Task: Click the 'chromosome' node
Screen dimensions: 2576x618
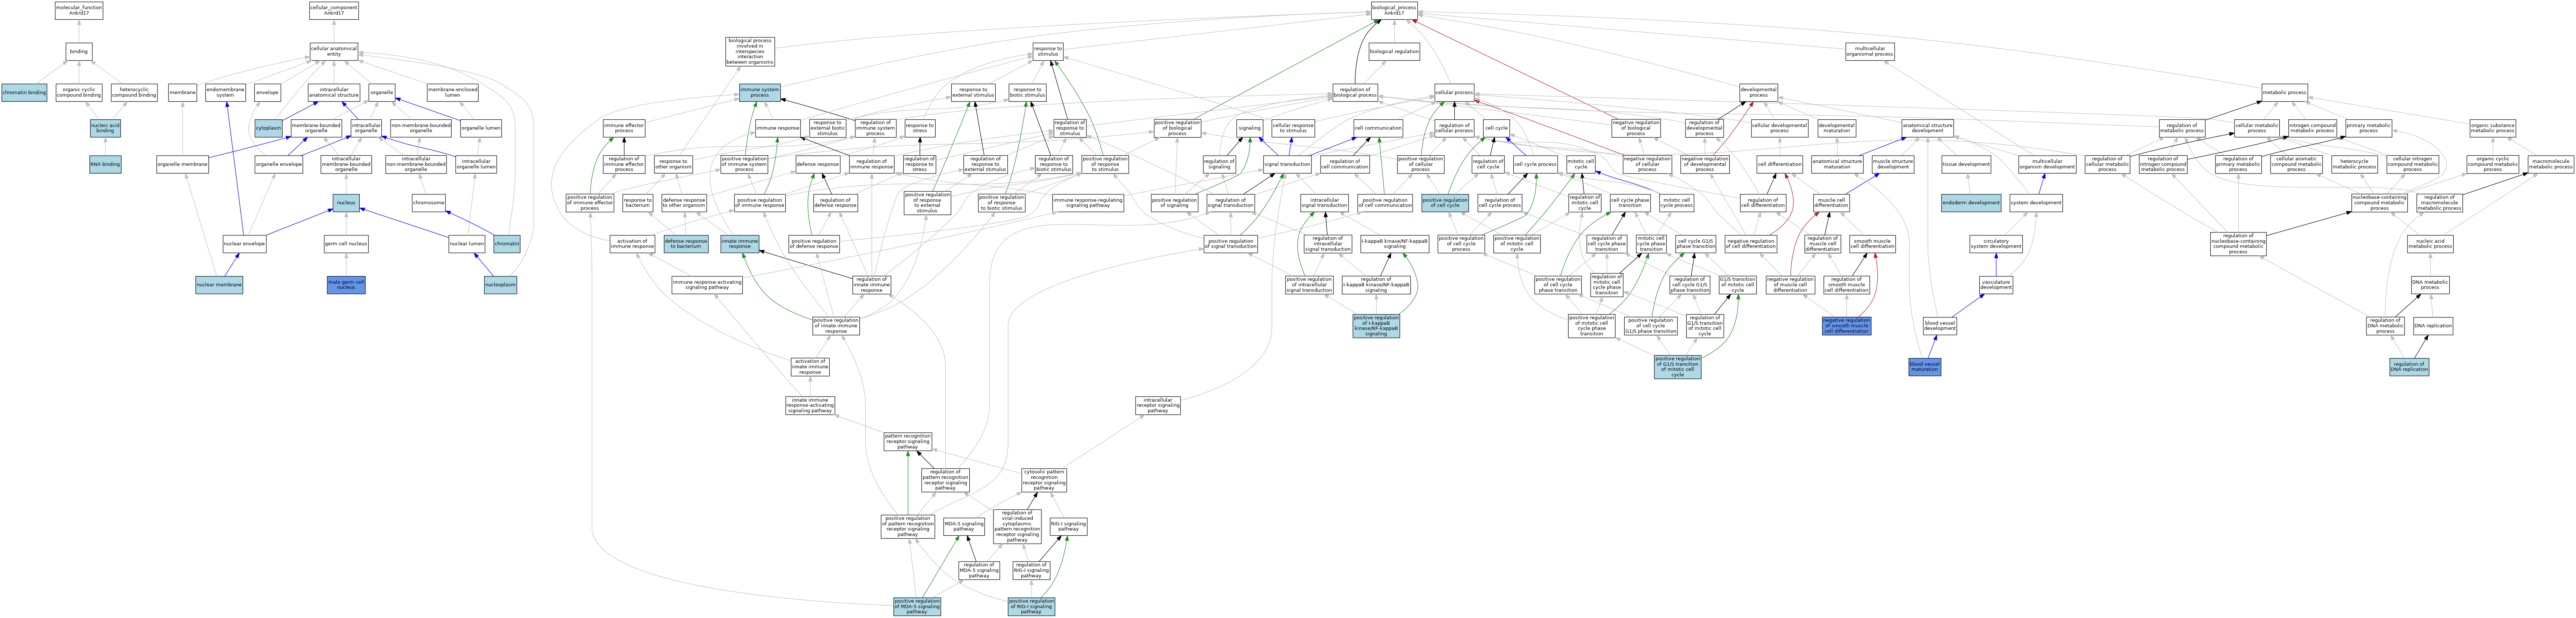Action: click(429, 203)
